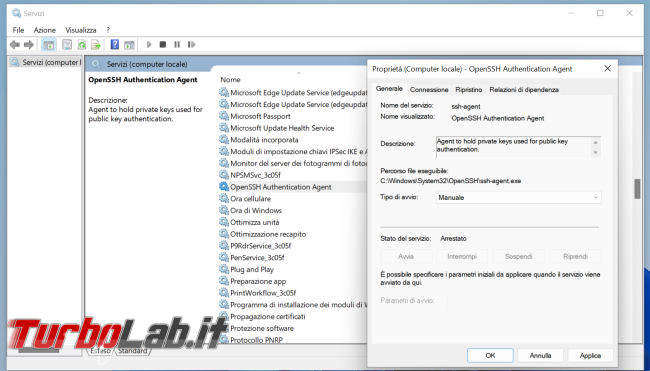The image size is (650, 371).
Task: Click the gear icon beside NPSMSvc_3c05f
Action: pyautogui.click(x=224, y=175)
